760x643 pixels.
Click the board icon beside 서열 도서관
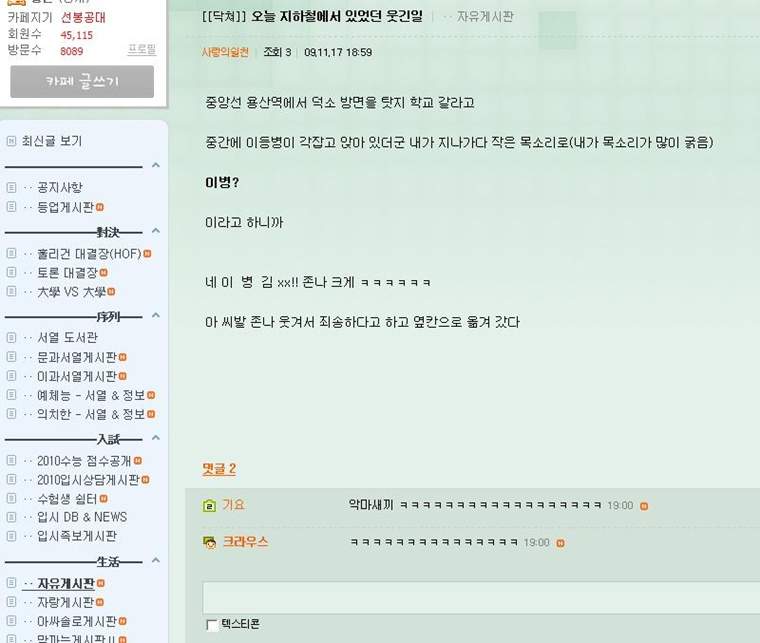(12, 337)
